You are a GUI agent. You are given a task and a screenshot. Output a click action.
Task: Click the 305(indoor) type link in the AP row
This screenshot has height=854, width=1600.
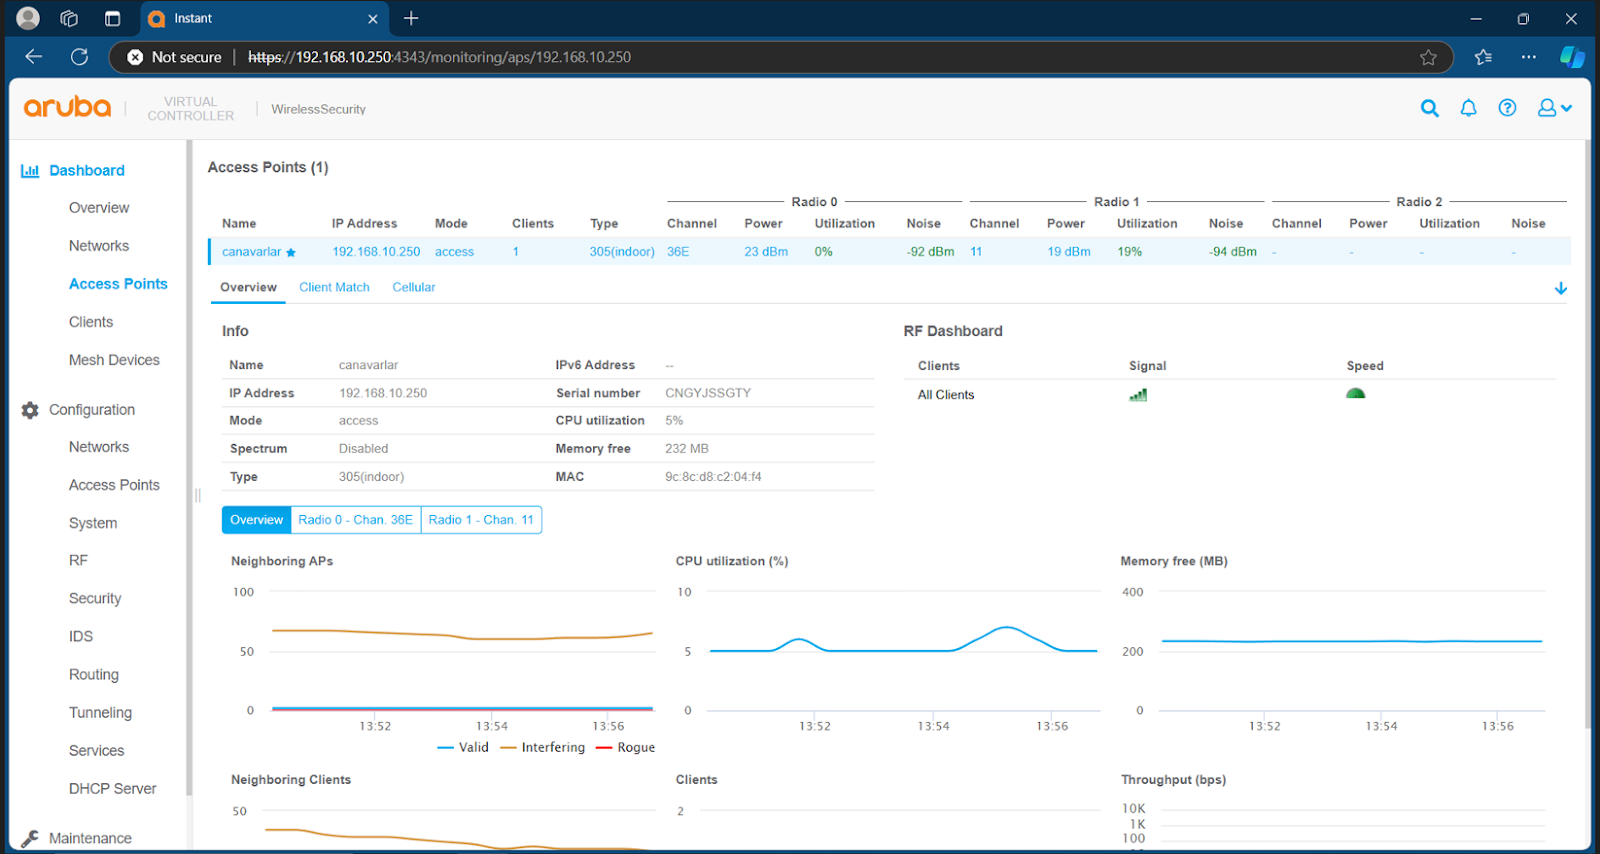[622, 252]
